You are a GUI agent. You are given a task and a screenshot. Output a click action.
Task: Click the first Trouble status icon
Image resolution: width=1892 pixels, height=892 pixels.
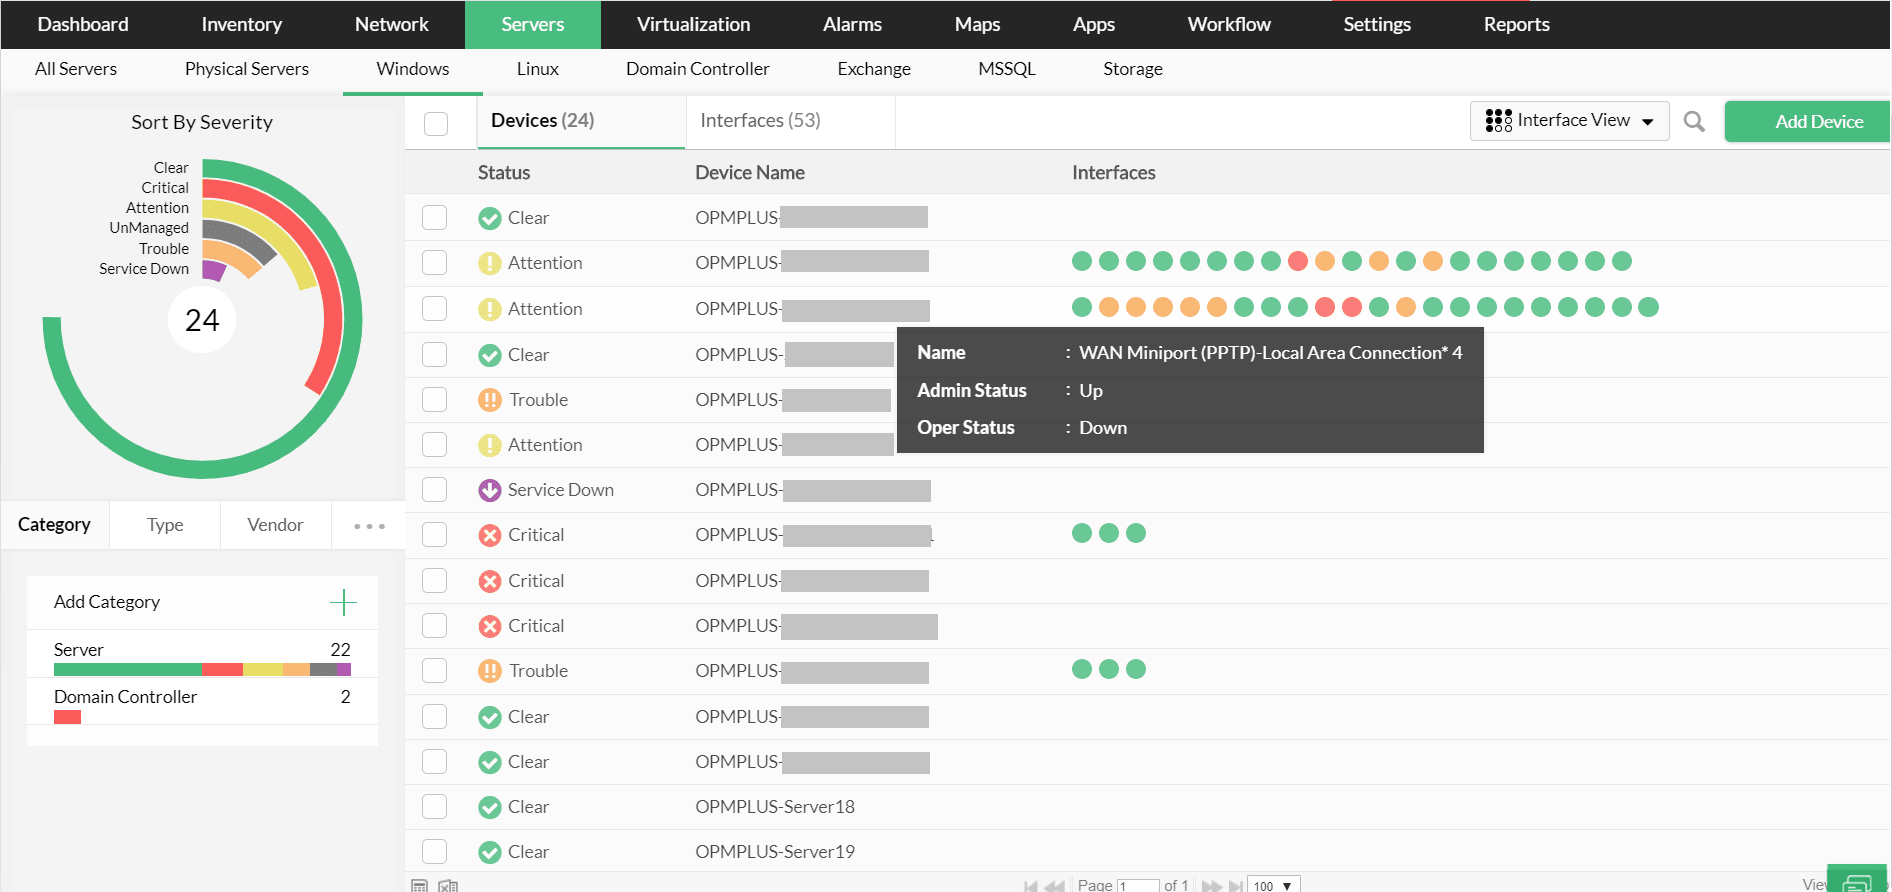point(489,400)
